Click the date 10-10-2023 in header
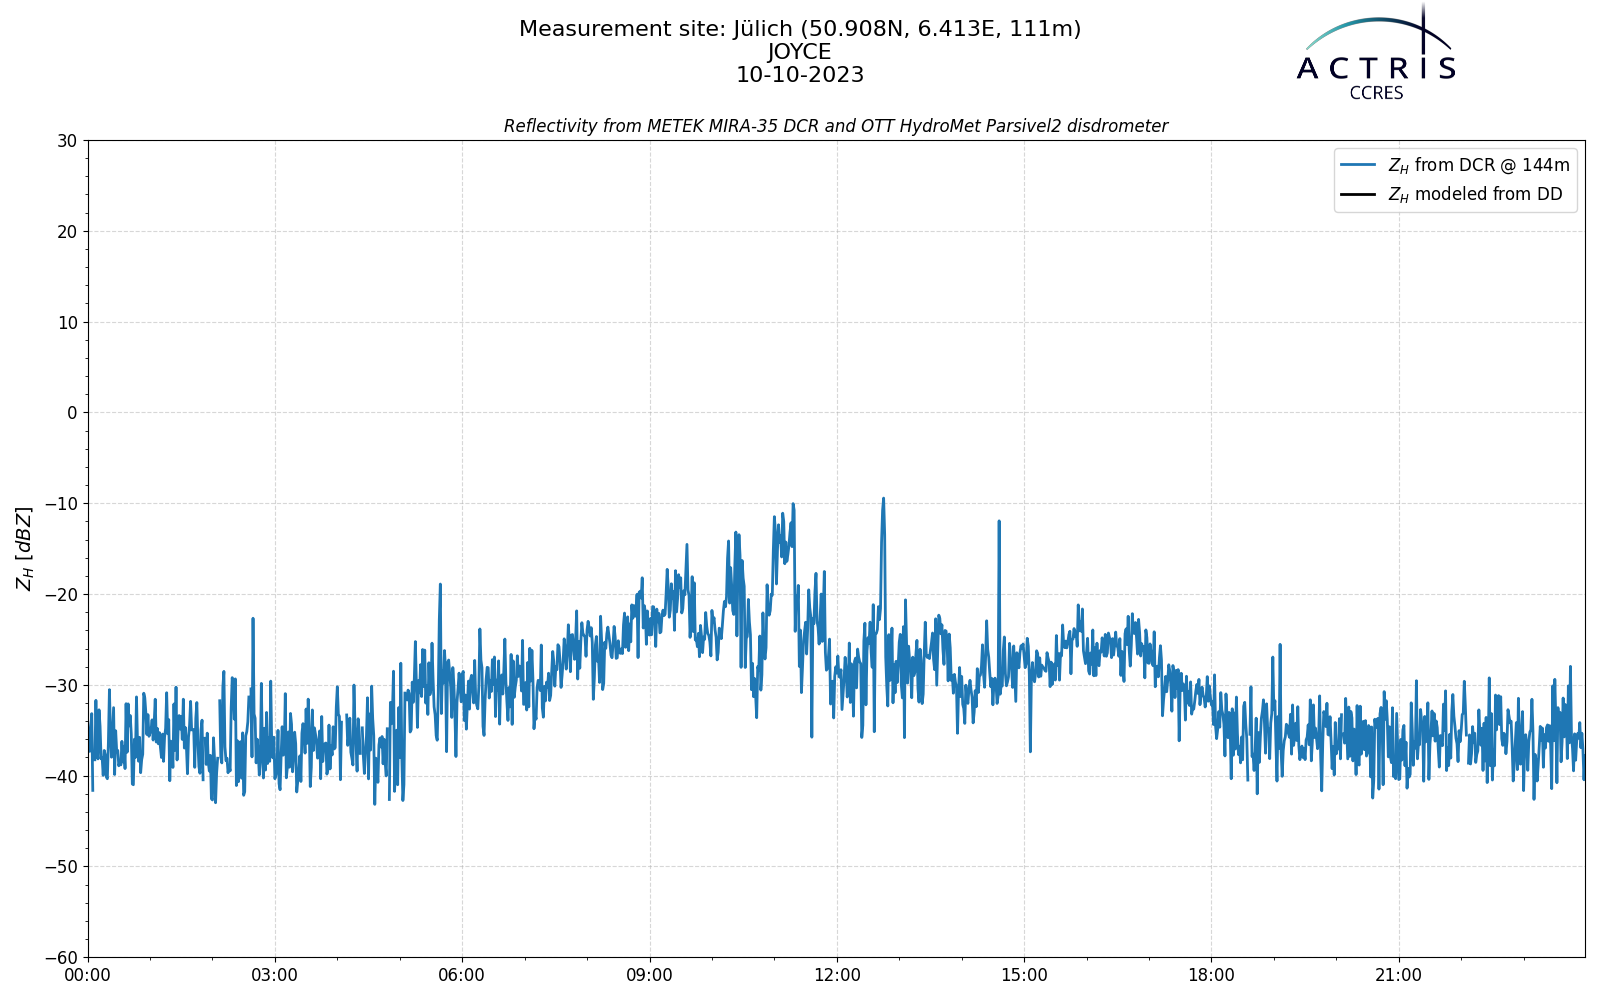The width and height of the screenshot is (1600, 1000). pos(800,75)
